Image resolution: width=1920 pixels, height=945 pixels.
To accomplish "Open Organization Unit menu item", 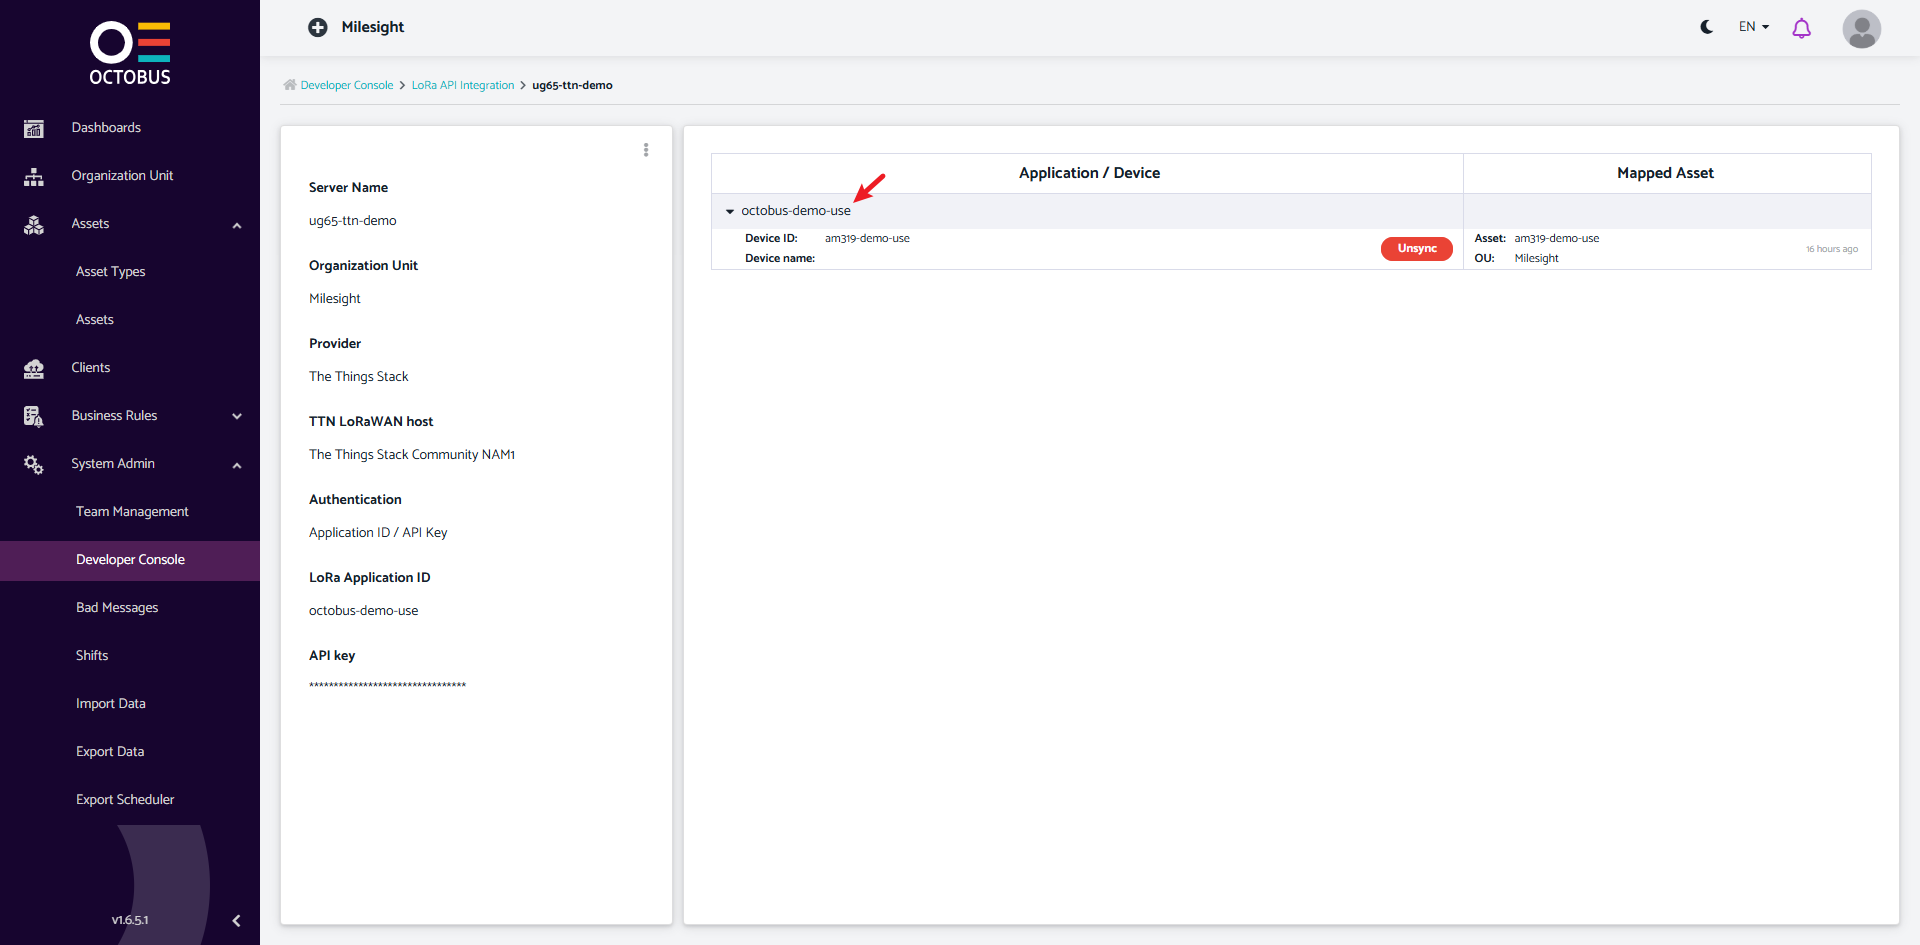I will point(122,176).
